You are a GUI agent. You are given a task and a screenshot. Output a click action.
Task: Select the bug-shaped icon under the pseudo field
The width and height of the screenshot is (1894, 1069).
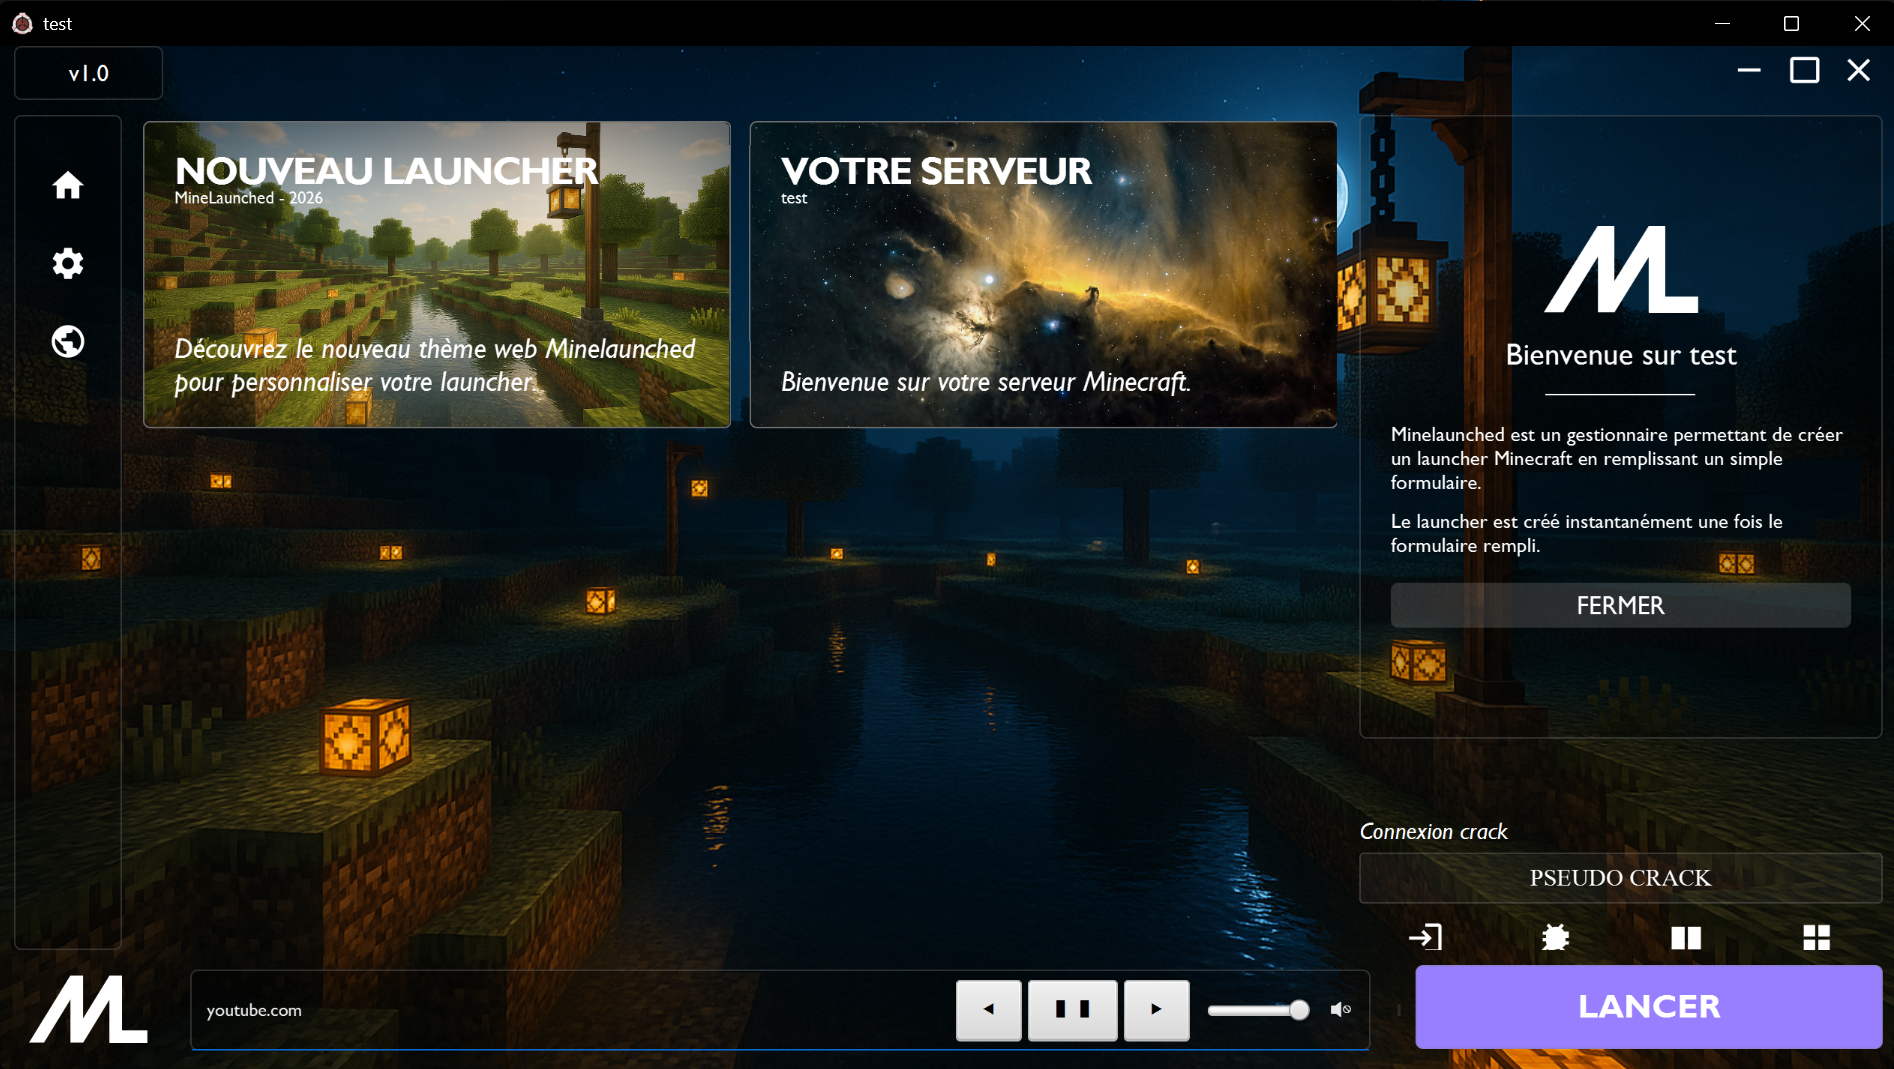pyautogui.click(x=1555, y=937)
